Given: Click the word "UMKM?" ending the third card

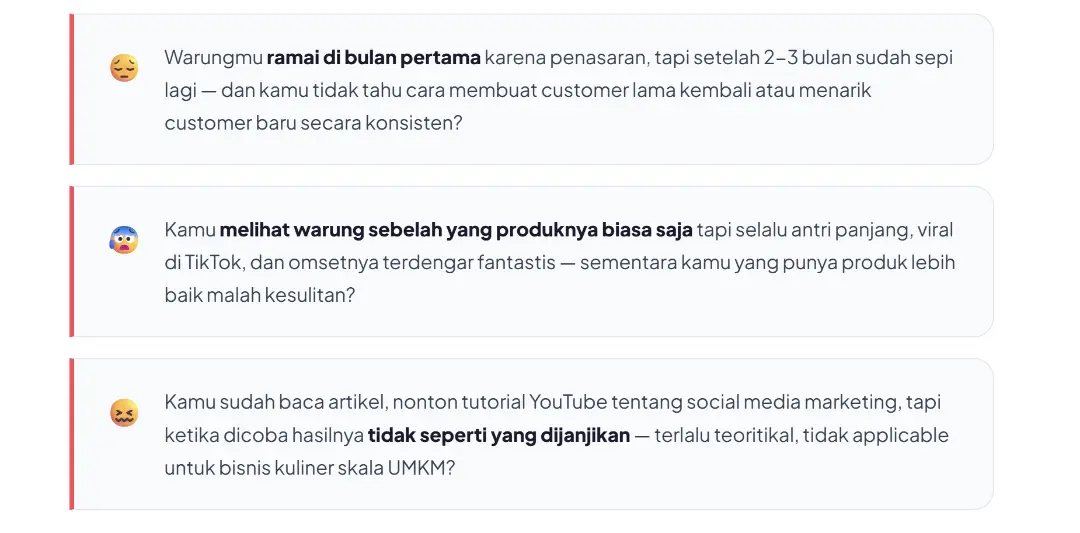Looking at the screenshot, I should [x=420, y=468].
